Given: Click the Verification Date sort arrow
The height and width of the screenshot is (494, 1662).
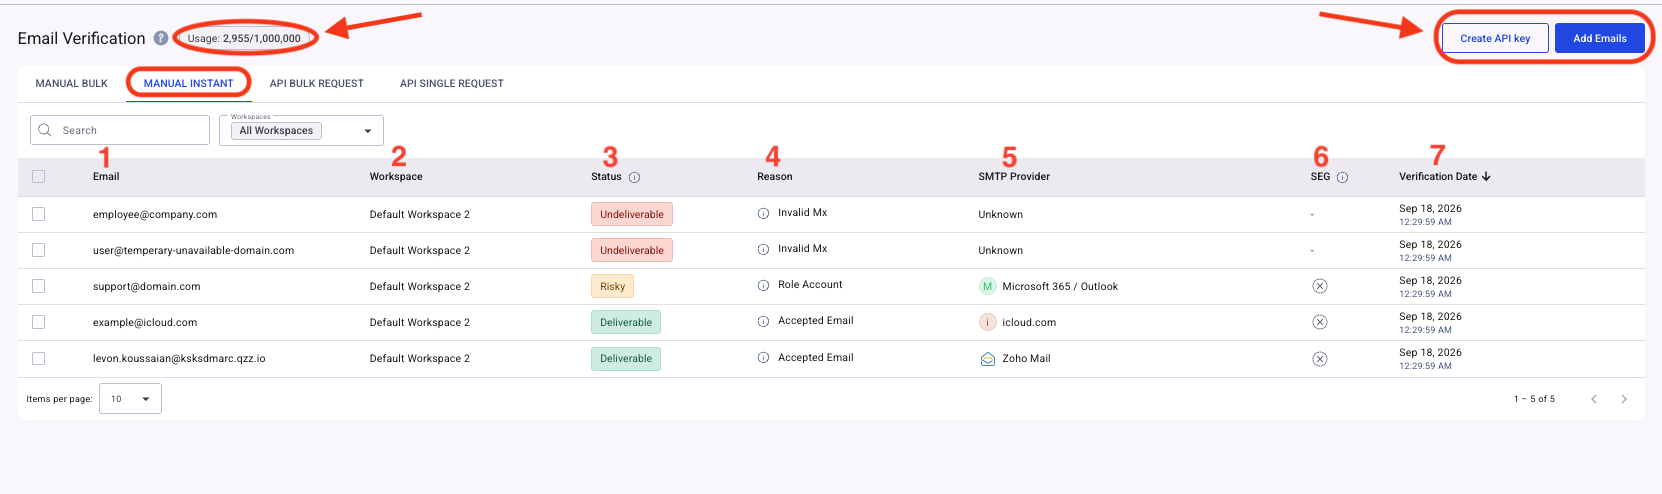Looking at the screenshot, I should (1486, 176).
